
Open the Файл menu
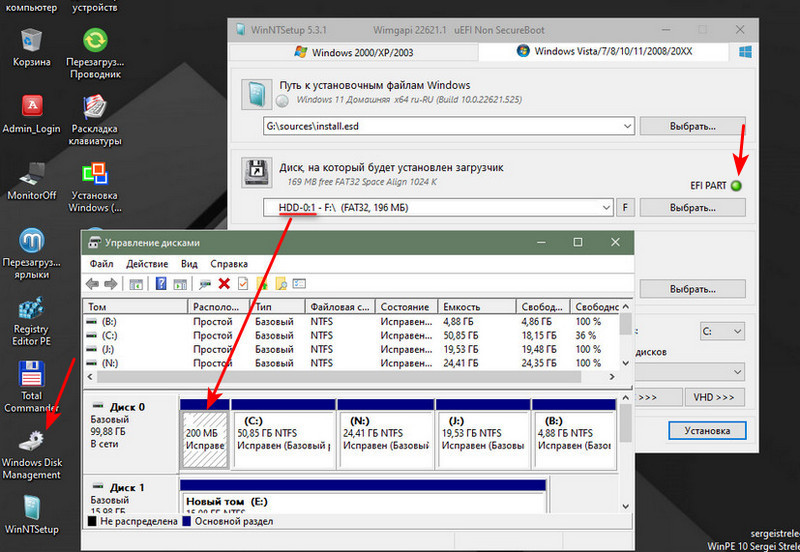[x=102, y=264]
